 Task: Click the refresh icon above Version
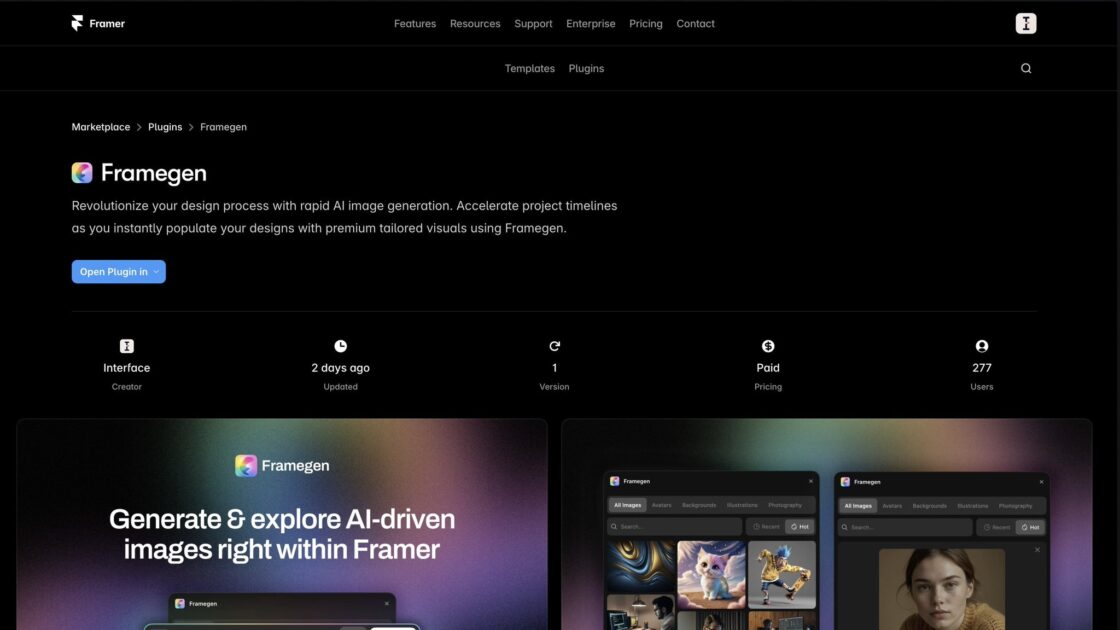point(554,346)
